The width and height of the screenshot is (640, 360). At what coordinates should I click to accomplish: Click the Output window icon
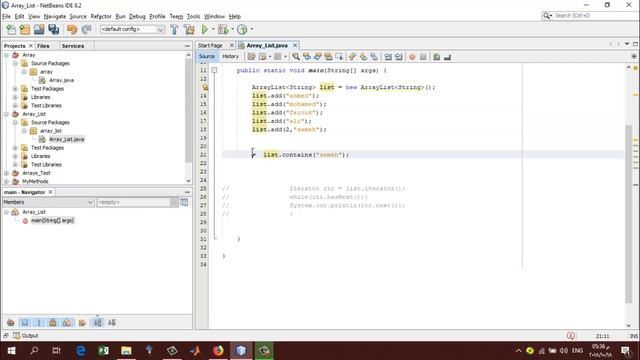16,336
